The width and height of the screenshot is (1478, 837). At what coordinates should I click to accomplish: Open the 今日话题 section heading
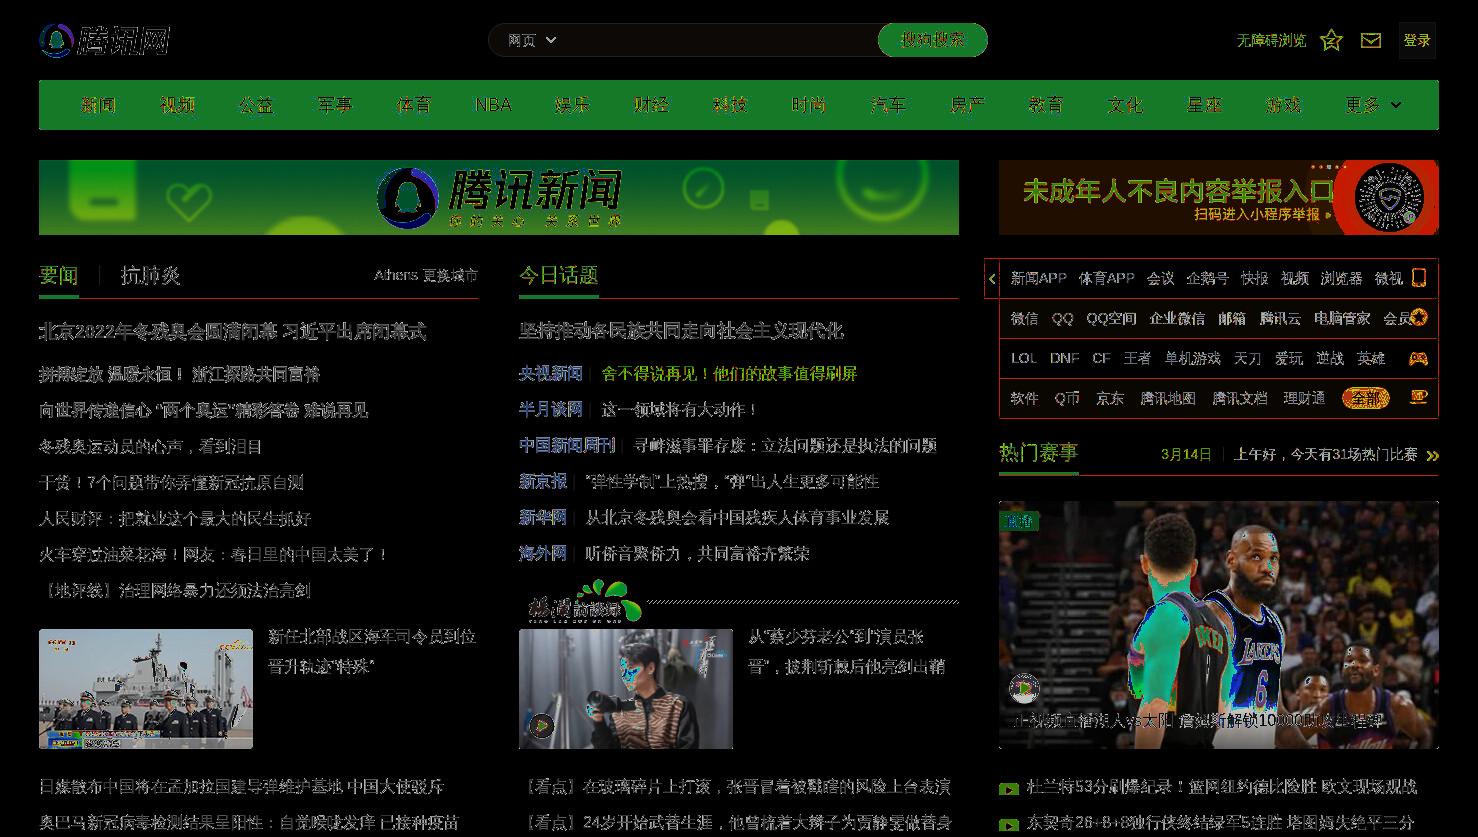click(558, 276)
